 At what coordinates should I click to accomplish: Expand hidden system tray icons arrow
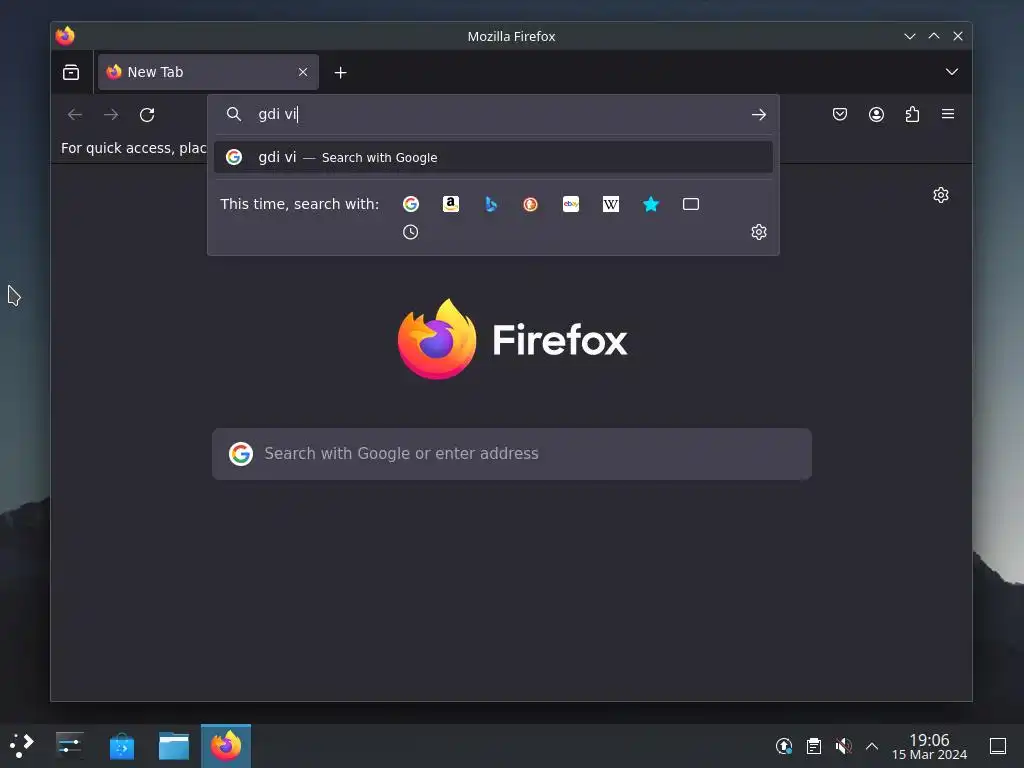tap(872, 746)
